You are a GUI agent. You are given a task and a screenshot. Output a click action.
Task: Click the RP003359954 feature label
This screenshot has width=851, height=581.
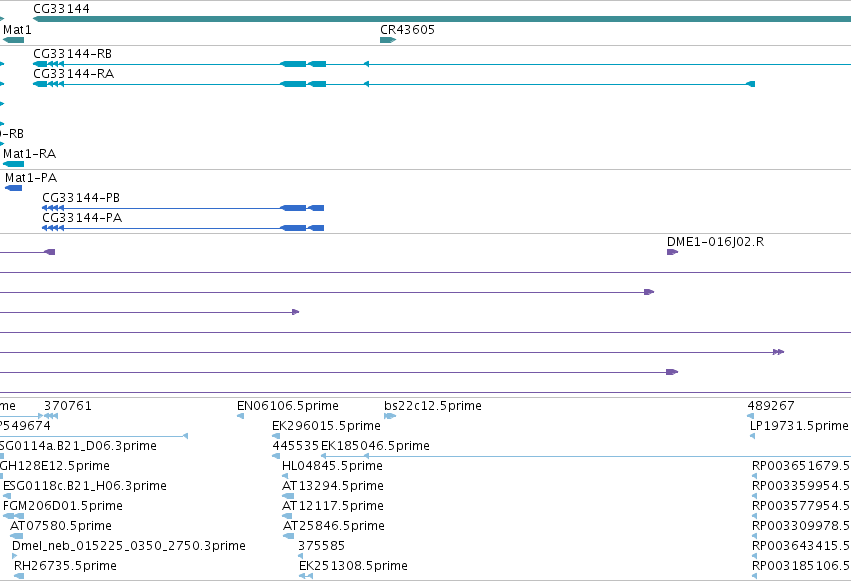pyautogui.click(x=801, y=486)
